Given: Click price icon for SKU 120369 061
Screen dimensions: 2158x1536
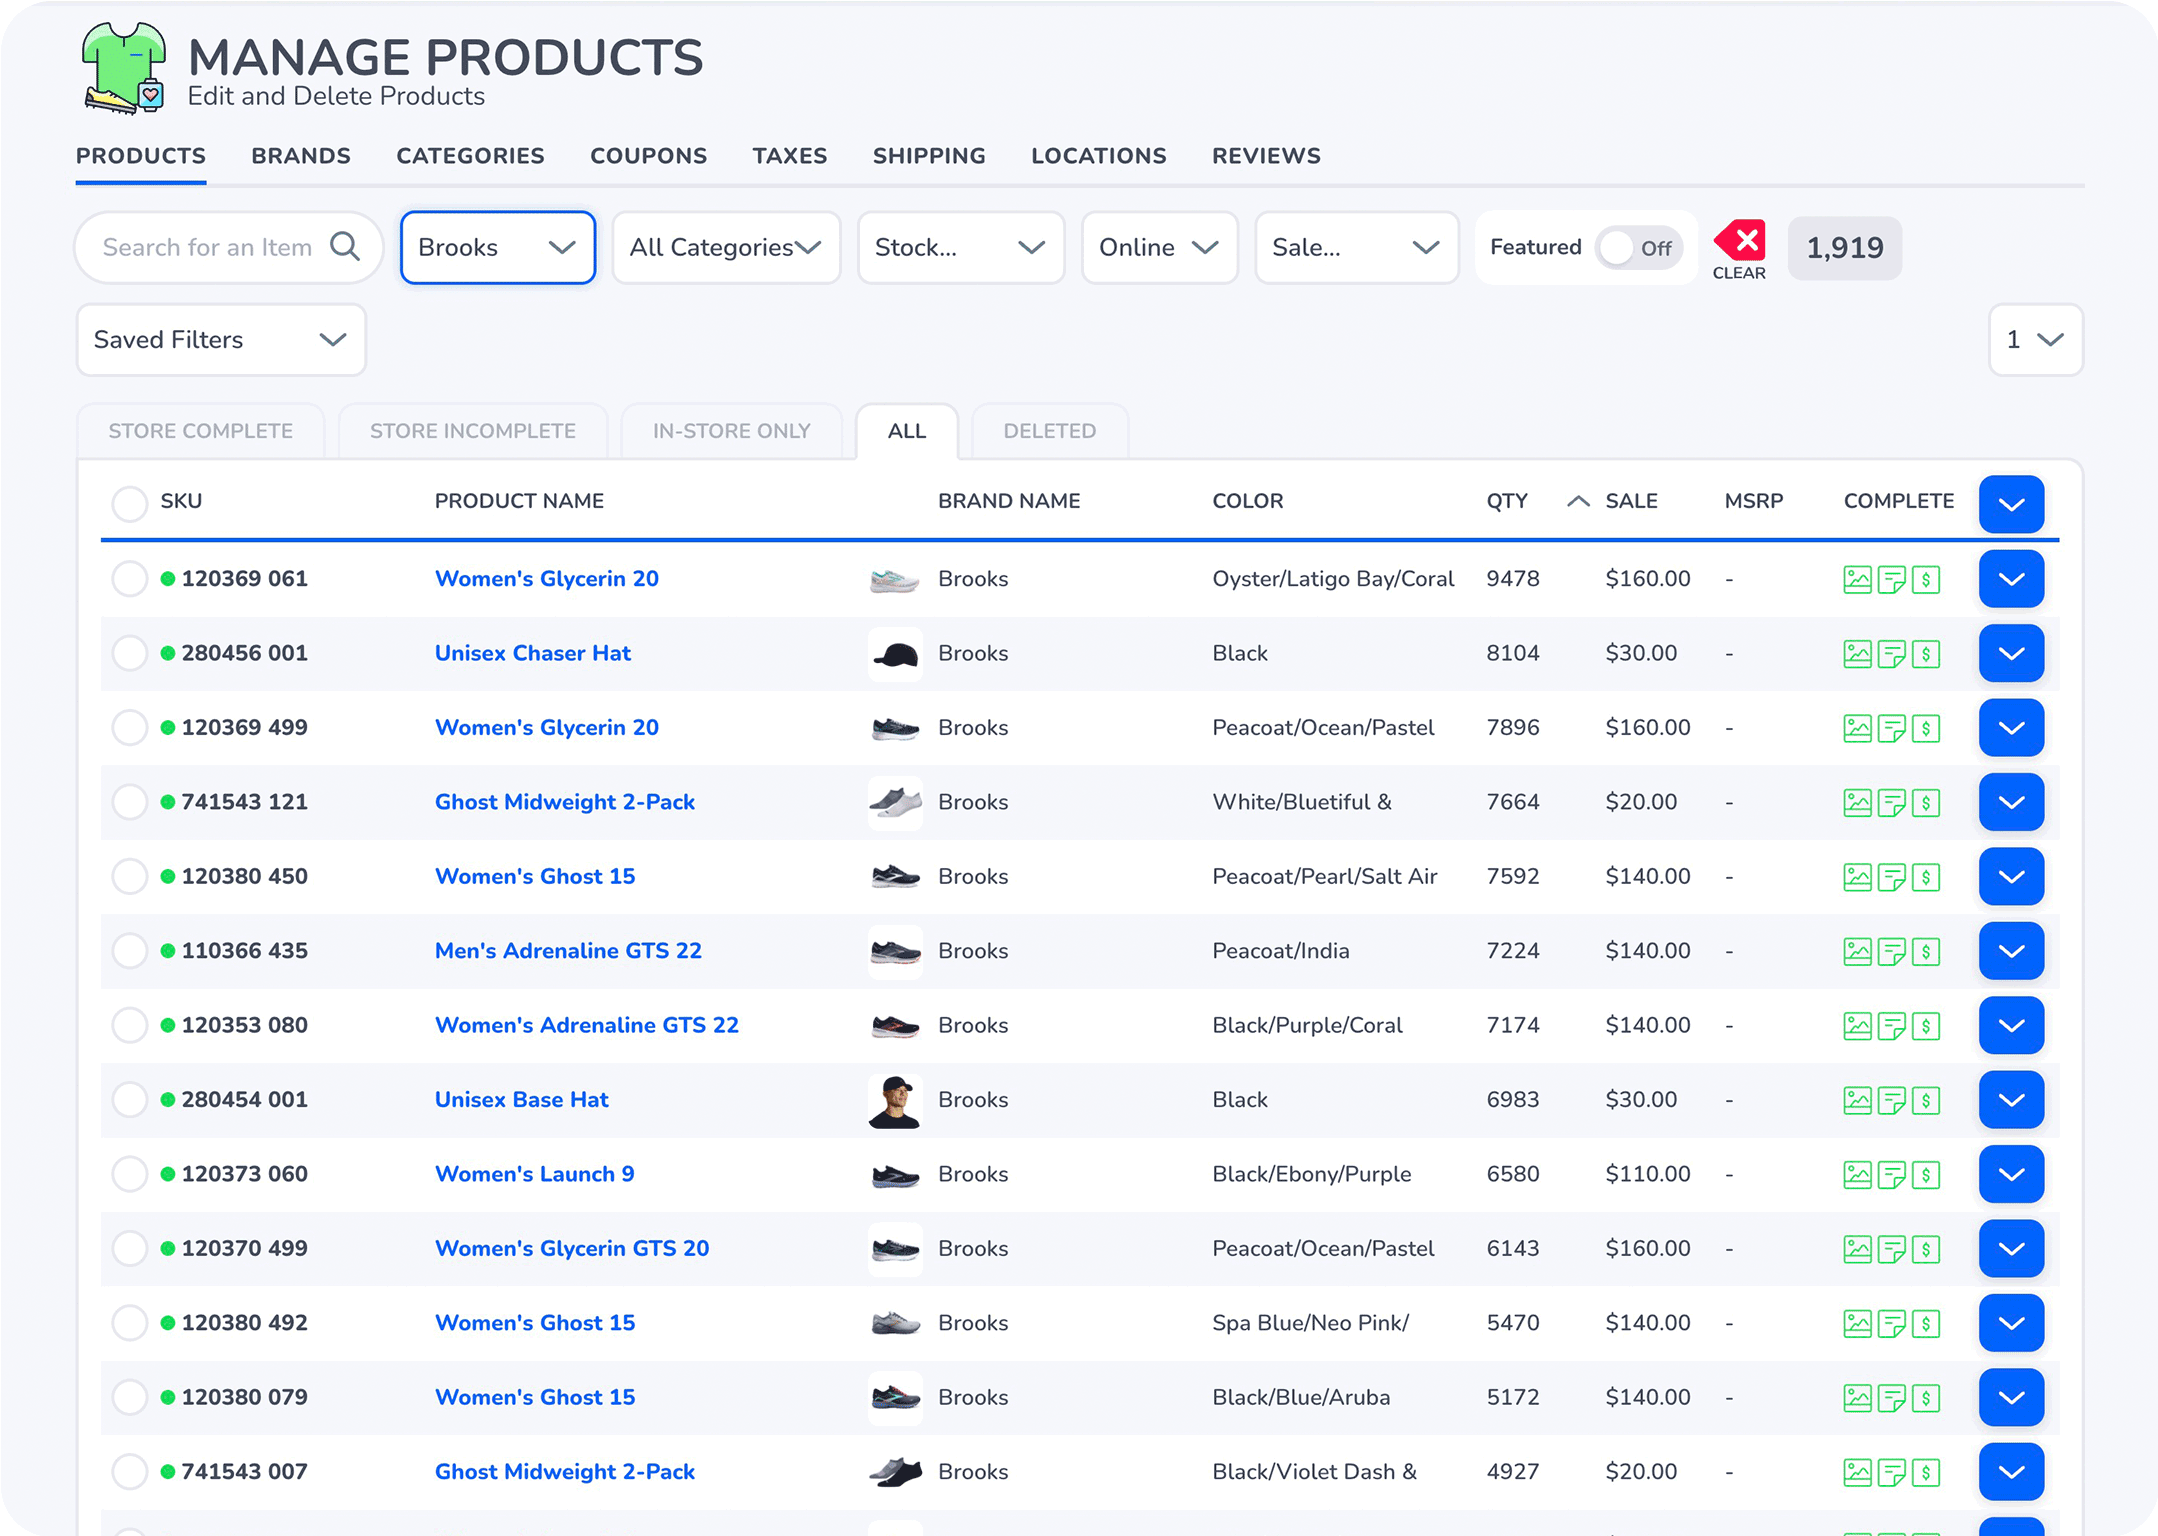Looking at the screenshot, I should pyautogui.click(x=1926, y=579).
